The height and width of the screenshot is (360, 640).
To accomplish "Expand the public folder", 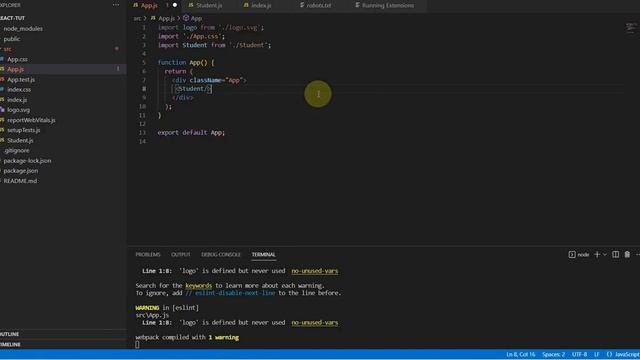I will [x=11, y=39].
